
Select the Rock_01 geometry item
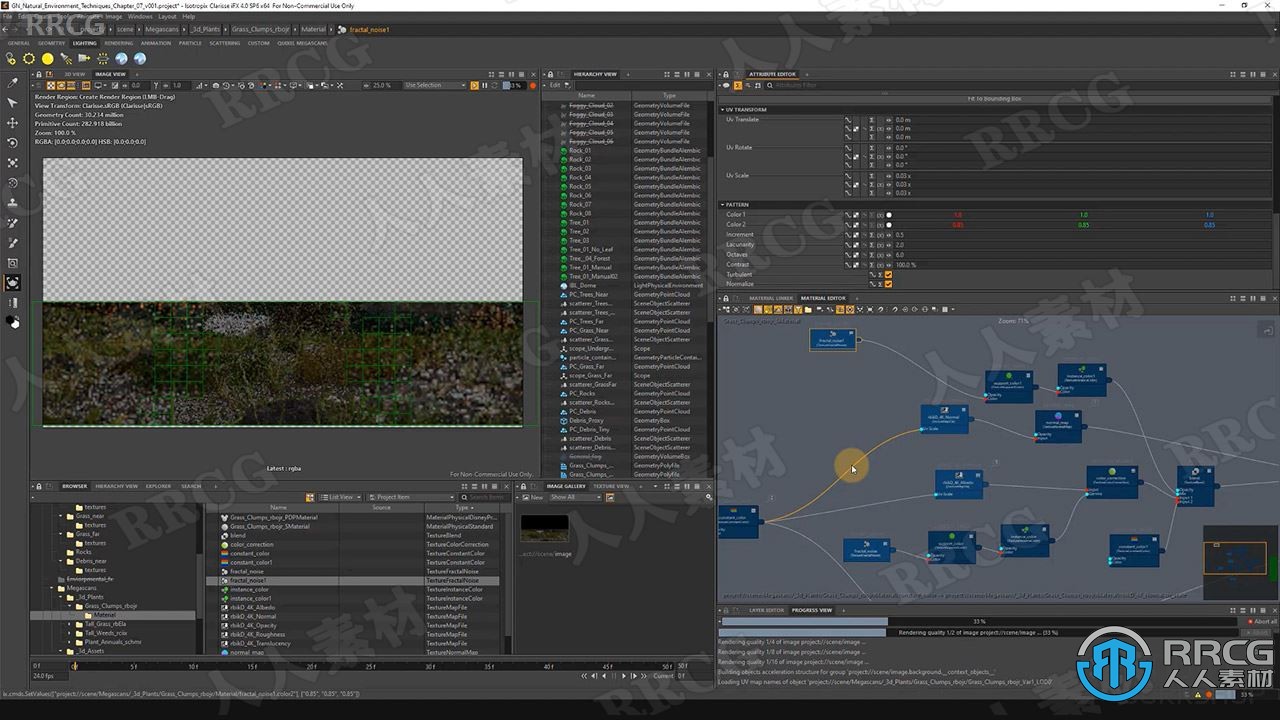tap(579, 150)
